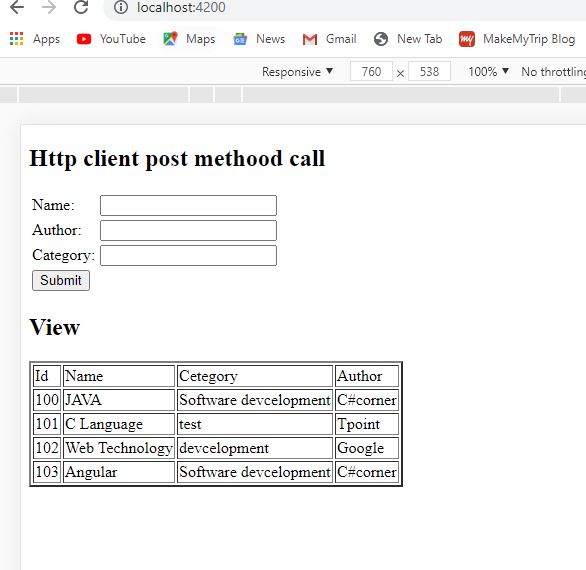
Task: Click the Category: form label
Action: click(x=64, y=255)
